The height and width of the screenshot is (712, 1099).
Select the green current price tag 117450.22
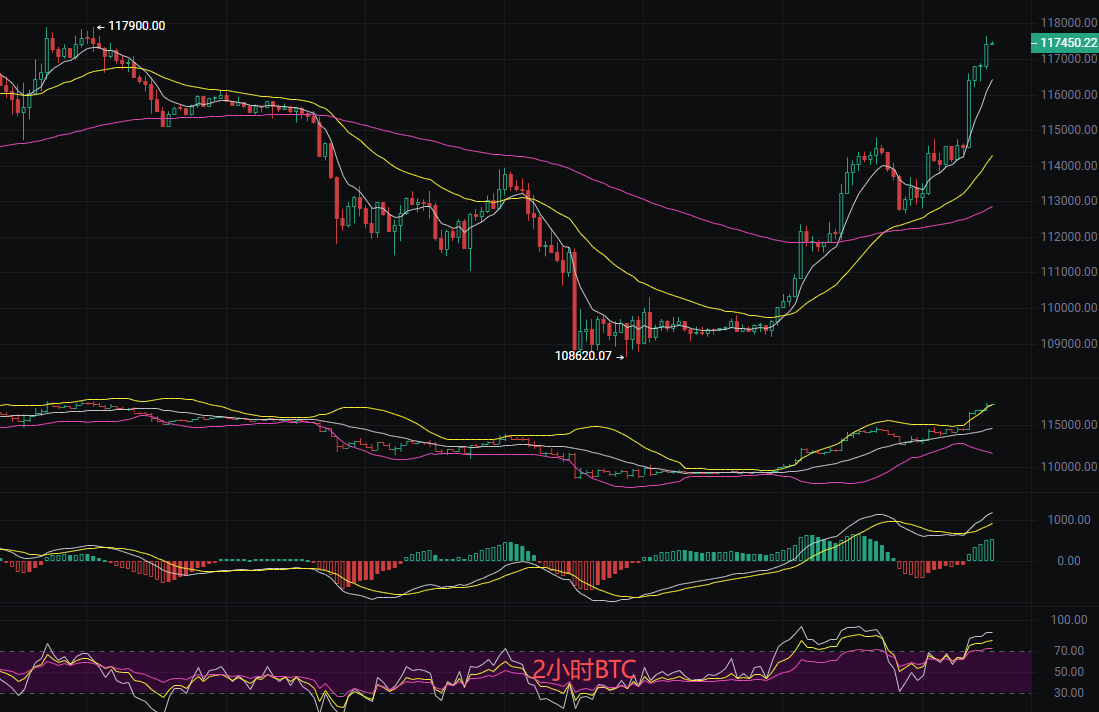point(1063,43)
